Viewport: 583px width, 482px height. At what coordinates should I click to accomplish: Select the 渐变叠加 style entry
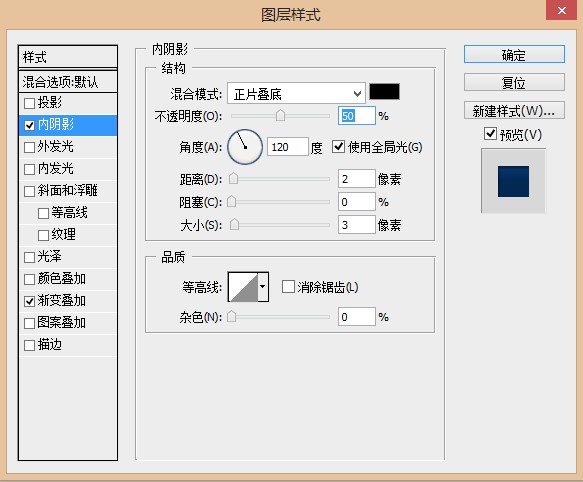tap(68, 301)
